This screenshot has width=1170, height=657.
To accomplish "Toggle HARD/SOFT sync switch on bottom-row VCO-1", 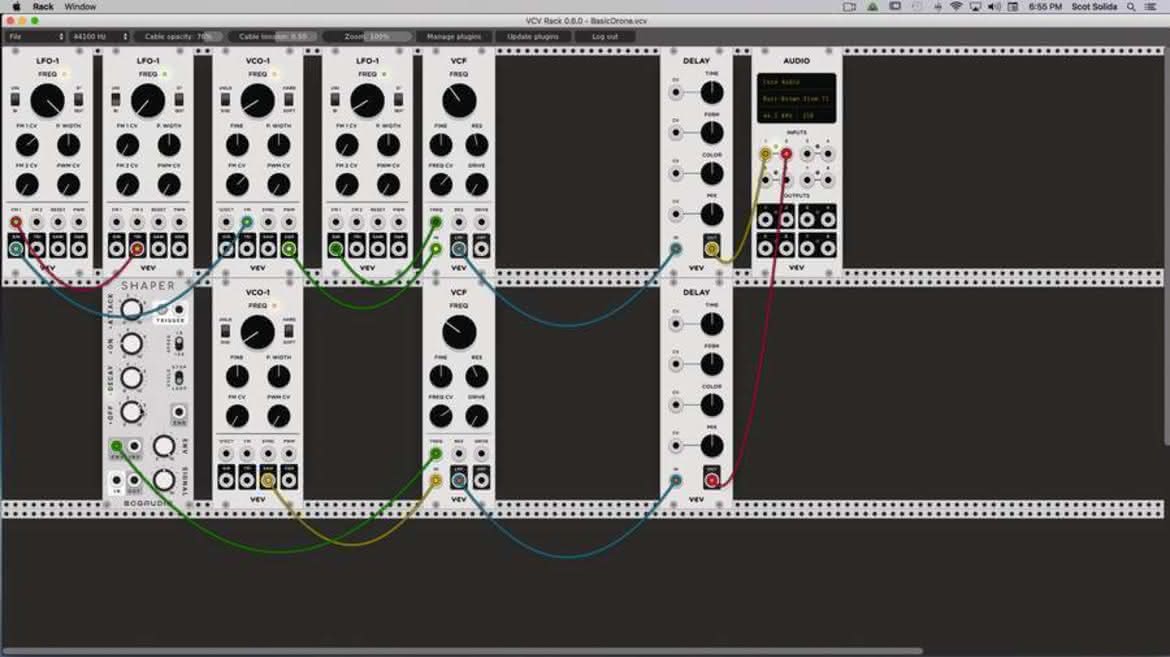I will pos(289,331).
